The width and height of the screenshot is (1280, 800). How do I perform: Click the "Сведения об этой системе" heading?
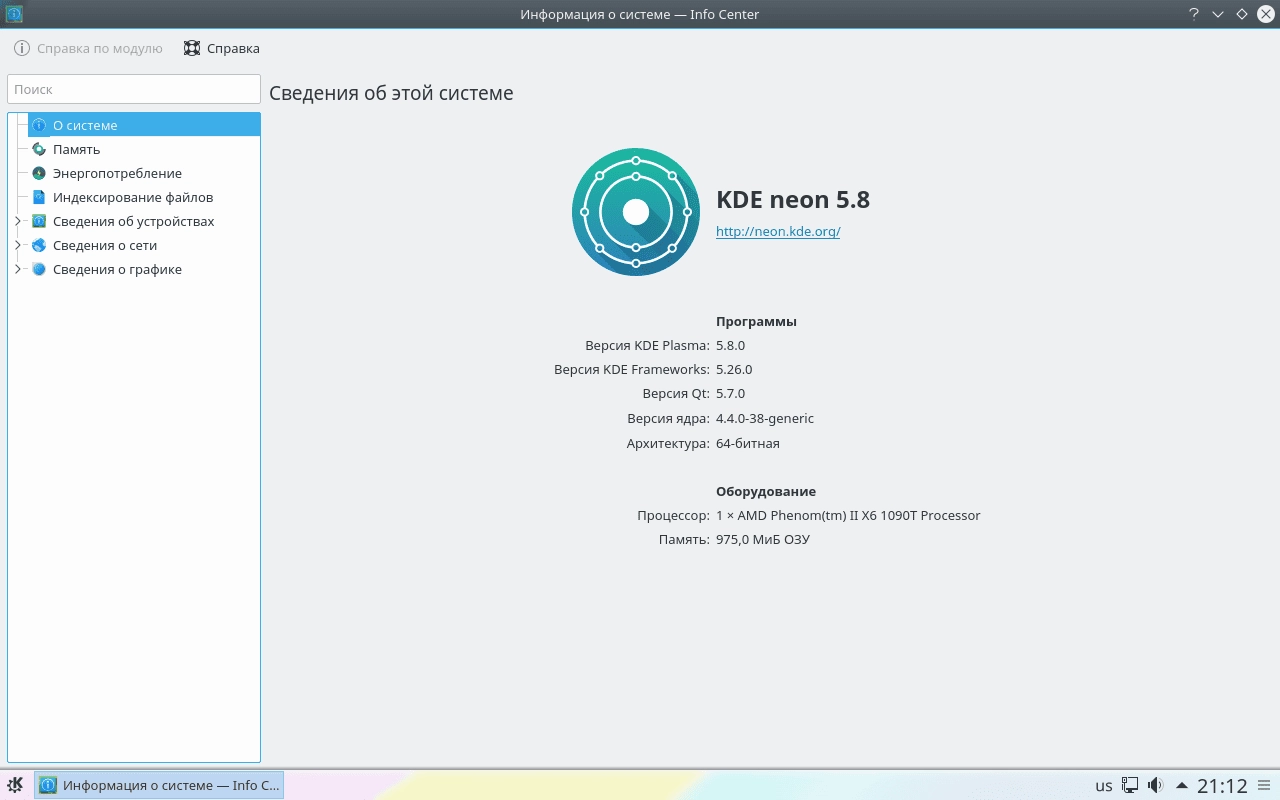point(391,93)
